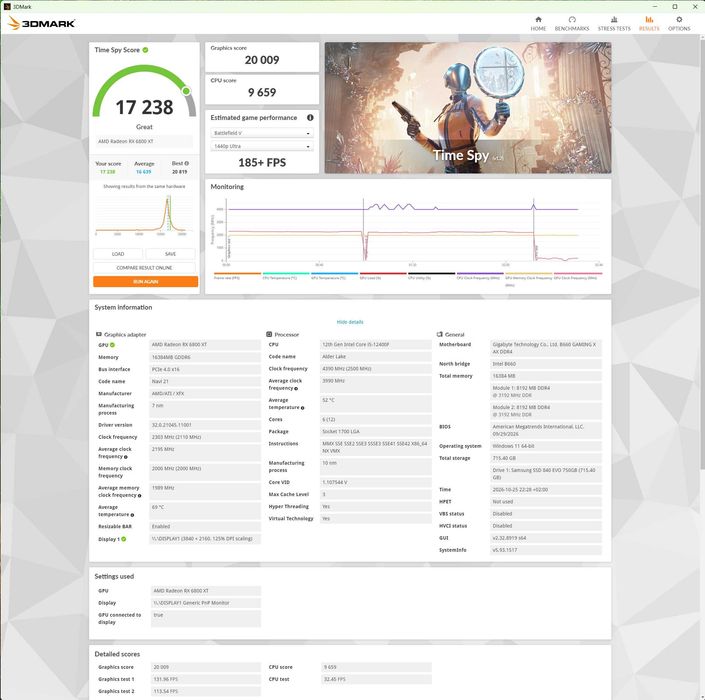The width and height of the screenshot is (705, 700).
Task: Toggle the Frame rate (FPS) legend series
Action: click(237, 276)
